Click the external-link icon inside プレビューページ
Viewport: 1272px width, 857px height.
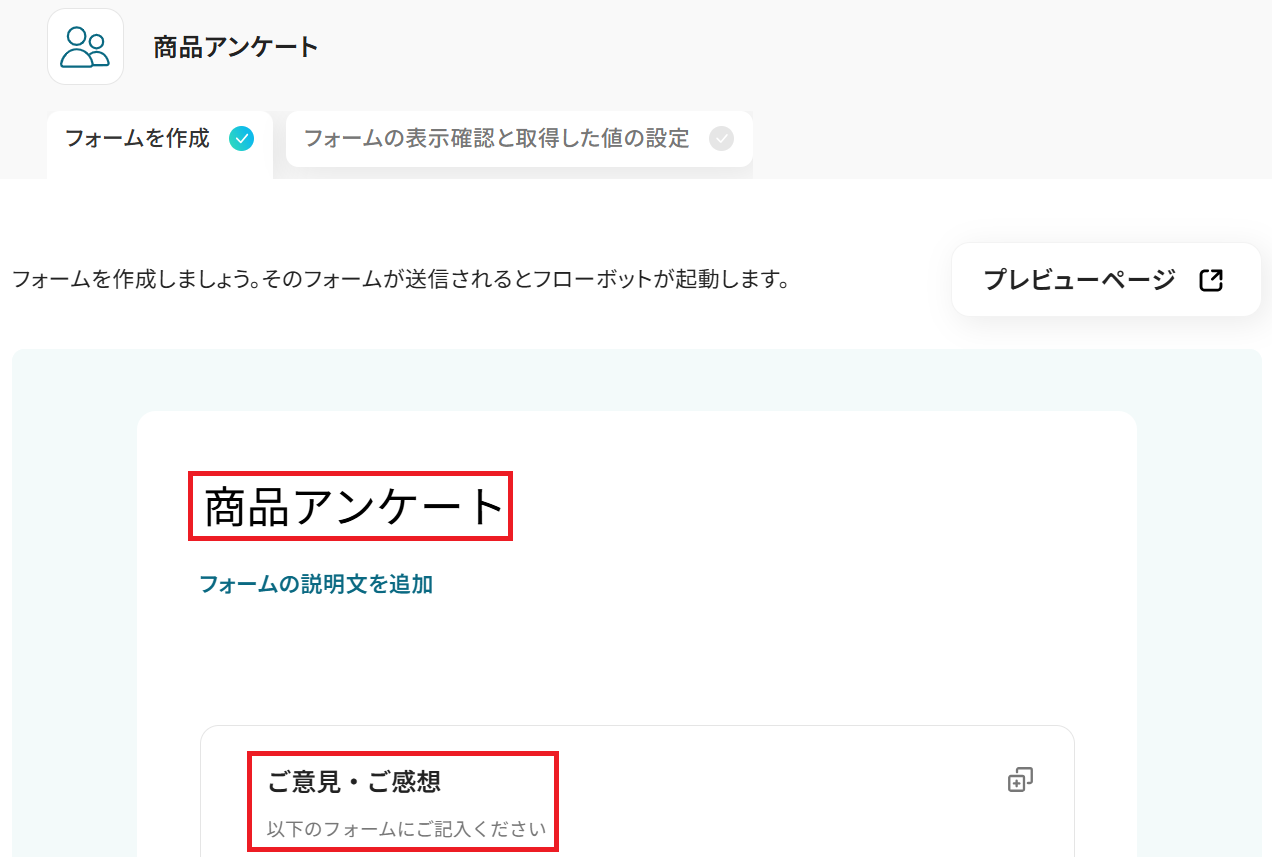(x=1210, y=280)
